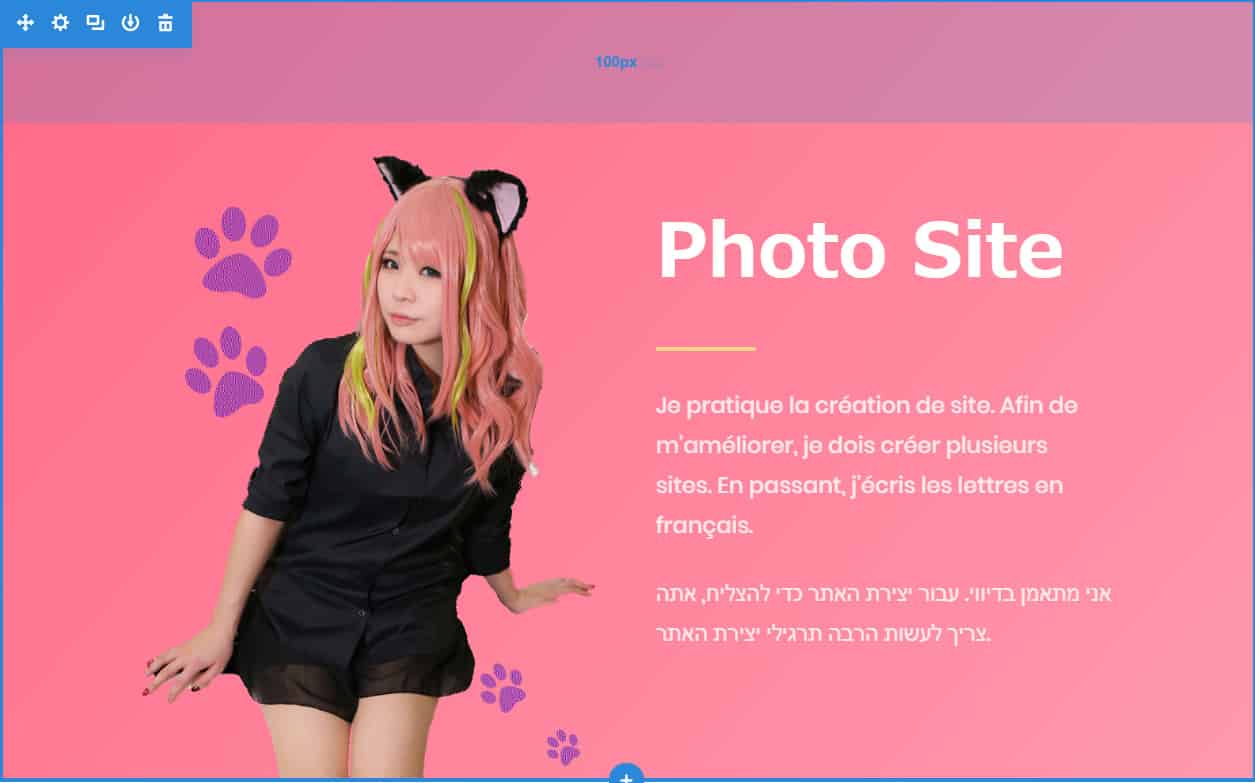Click the top large purple paw print
The width and height of the screenshot is (1255, 783).
243,253
